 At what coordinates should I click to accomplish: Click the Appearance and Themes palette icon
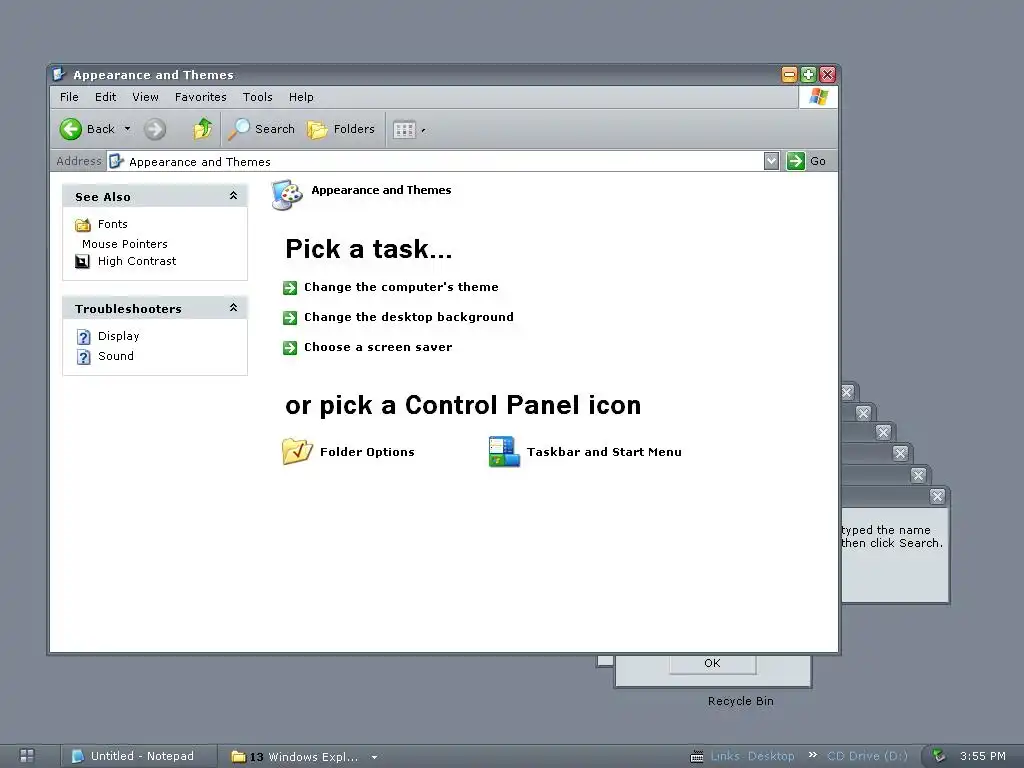point(287,195)
